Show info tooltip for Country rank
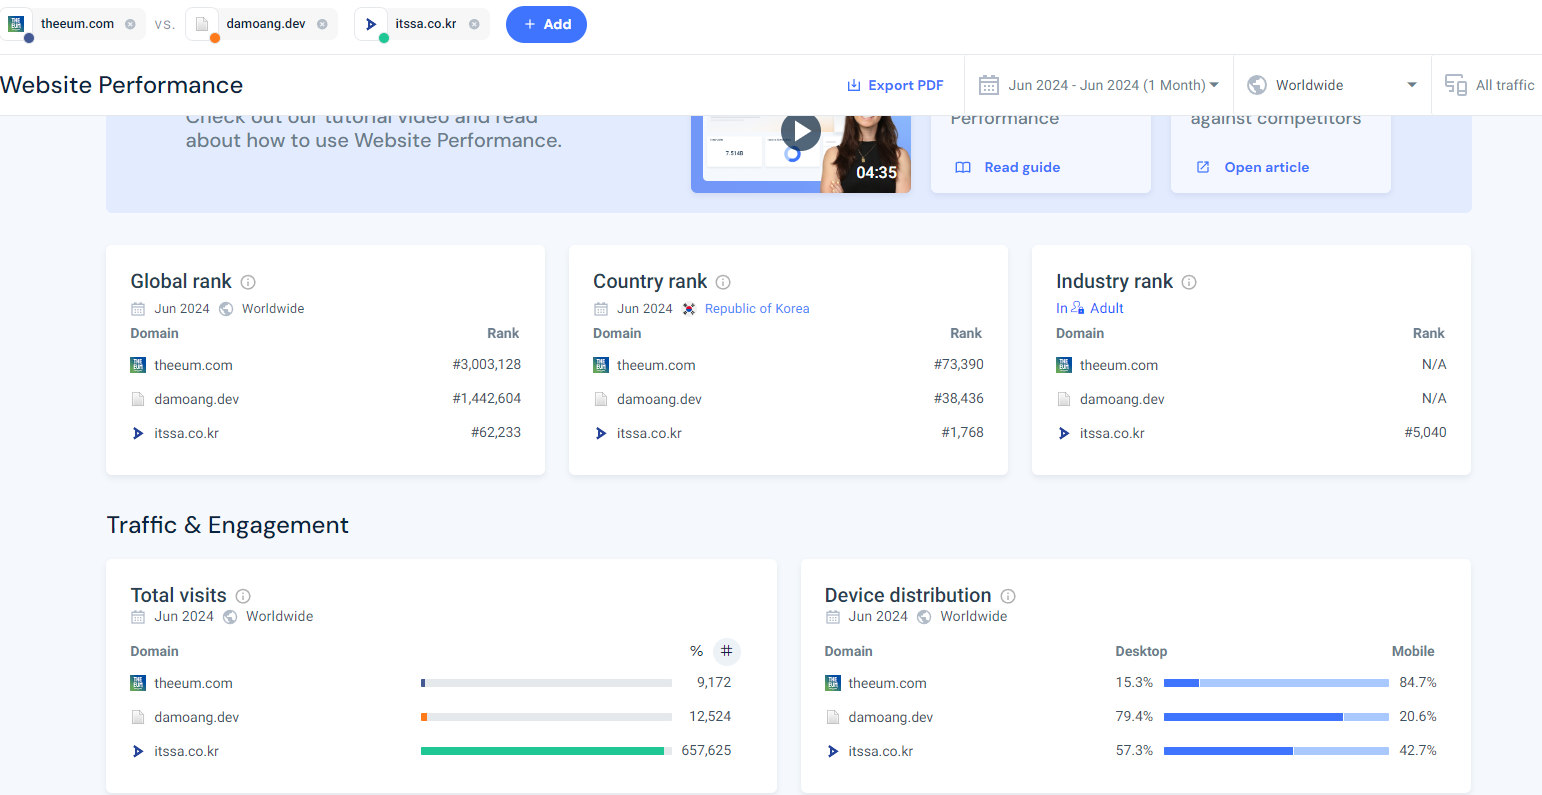The height and width of the screenshot is (795, 1542). click(723, 282)
